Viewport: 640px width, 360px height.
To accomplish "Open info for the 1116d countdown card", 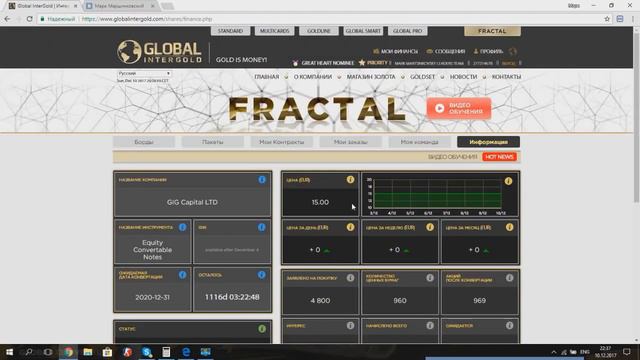I will tap(262, 275).
